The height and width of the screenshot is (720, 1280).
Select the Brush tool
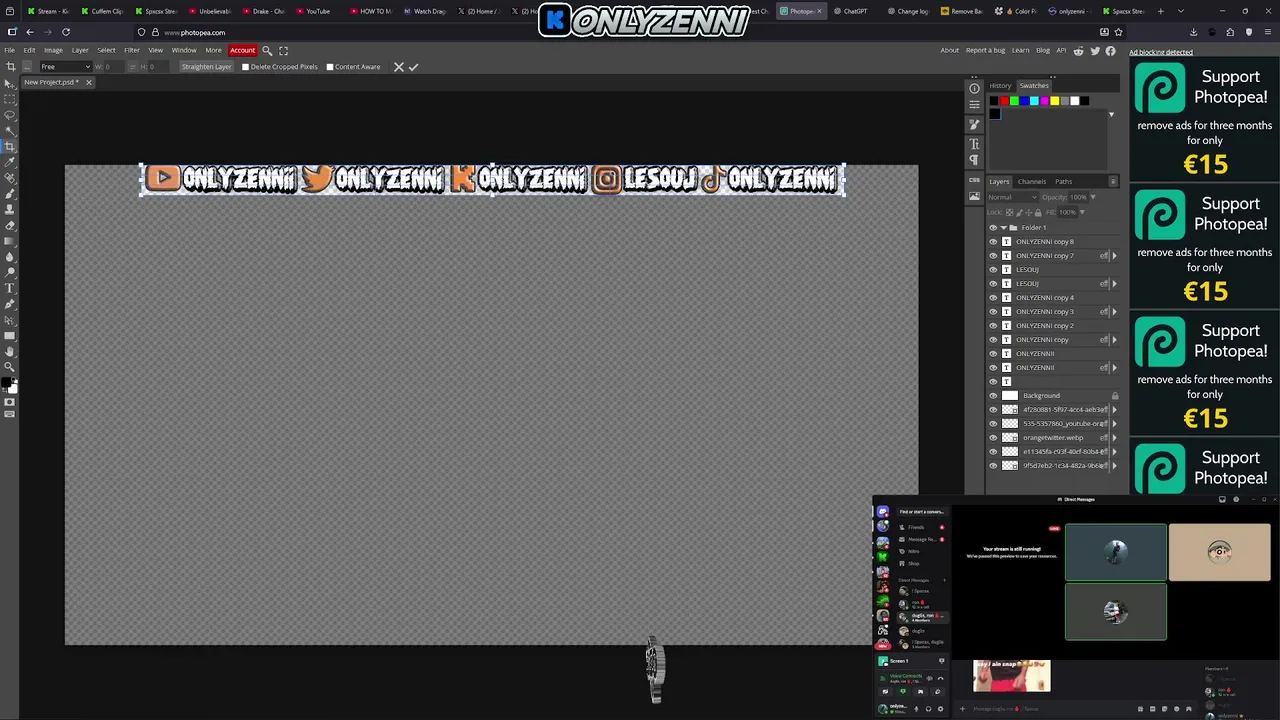coord(10,193)
